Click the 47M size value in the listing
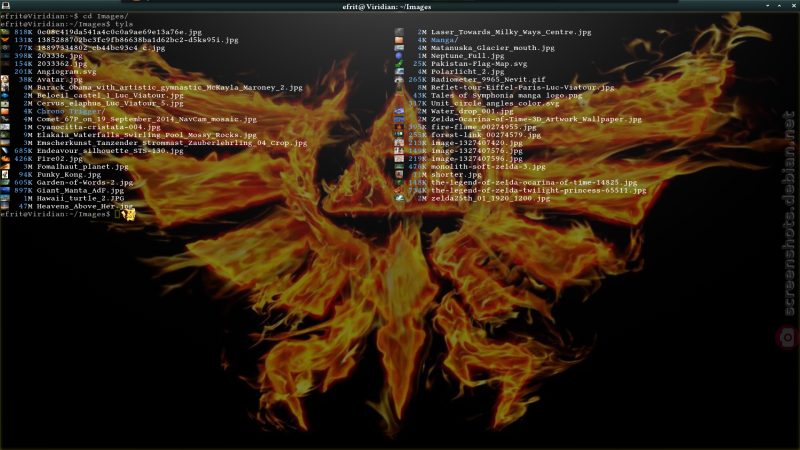 (x=25, y=206)
